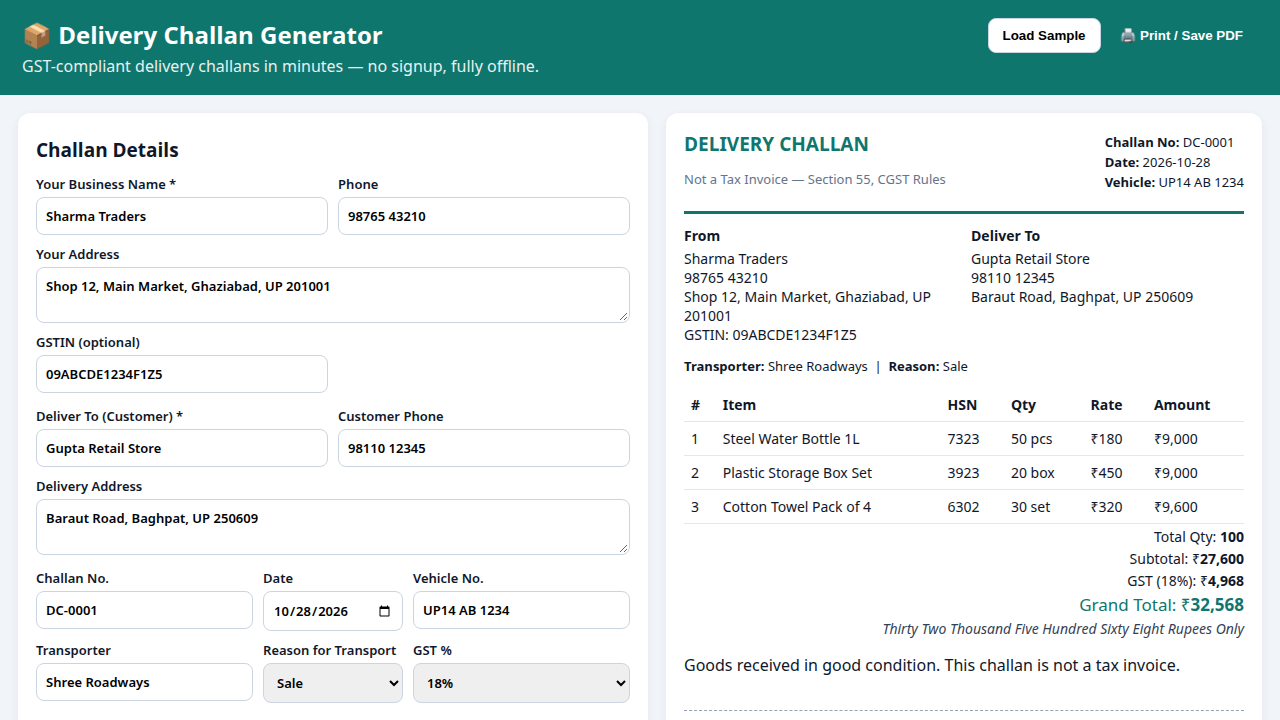Click the Steel Water Bottle 1L item
1280x720 pixels.
click(791, 439)
